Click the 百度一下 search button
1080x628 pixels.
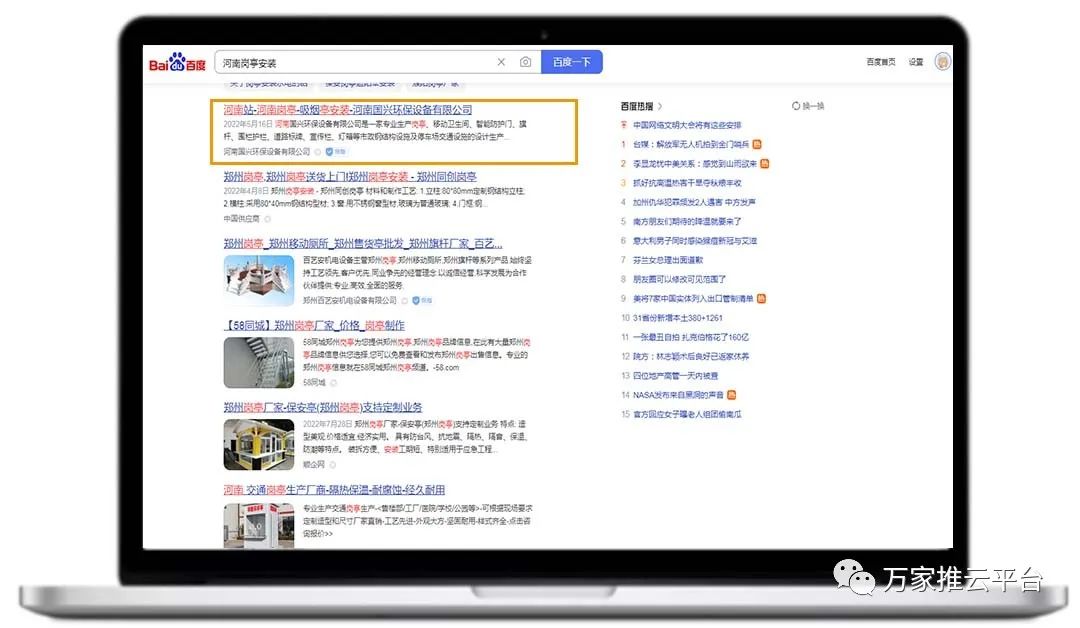pyautogui.click(x=571, y=62)
